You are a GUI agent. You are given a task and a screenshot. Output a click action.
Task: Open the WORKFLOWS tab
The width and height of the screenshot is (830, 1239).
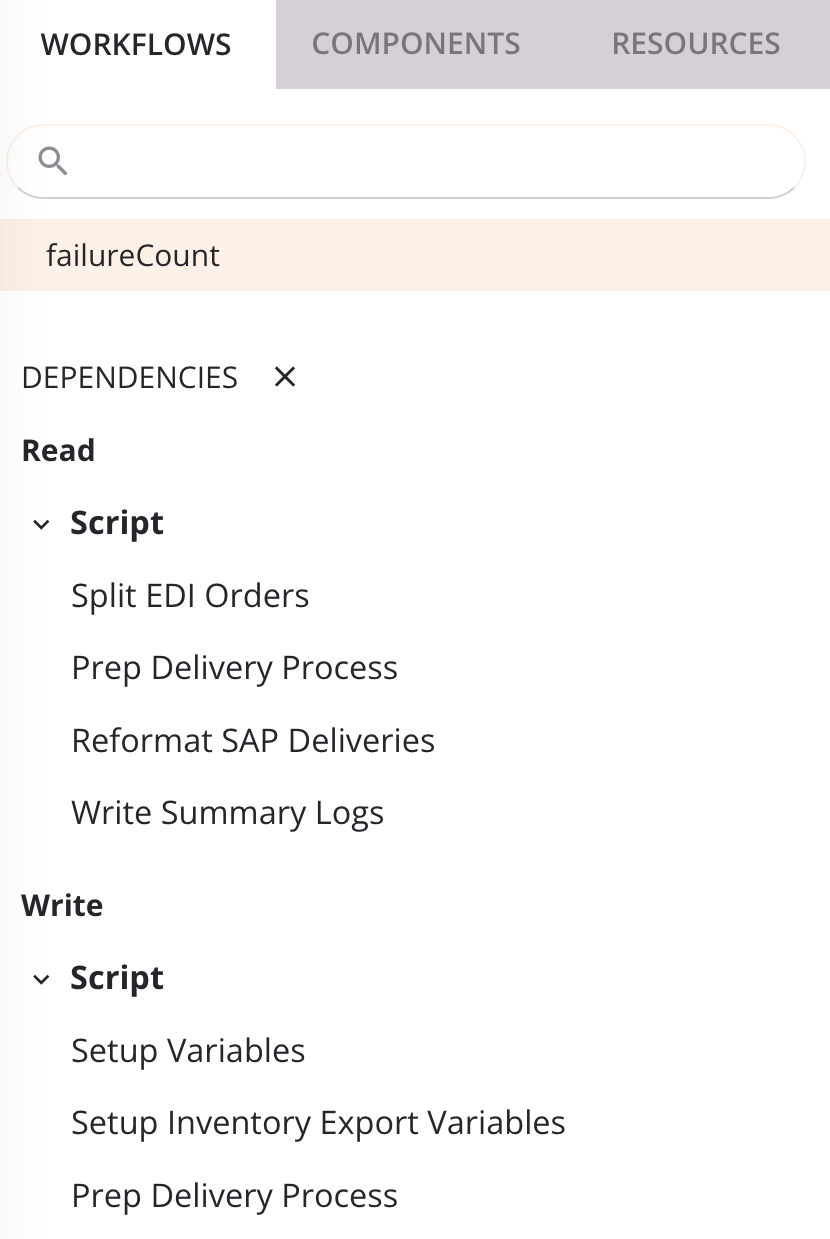point(135,43)
